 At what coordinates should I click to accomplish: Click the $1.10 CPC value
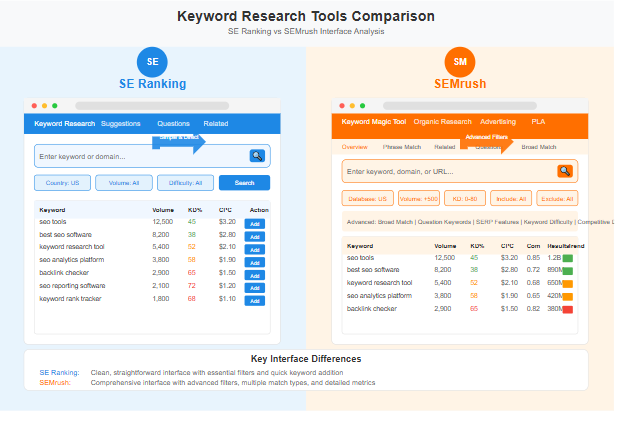click(227, 298)
